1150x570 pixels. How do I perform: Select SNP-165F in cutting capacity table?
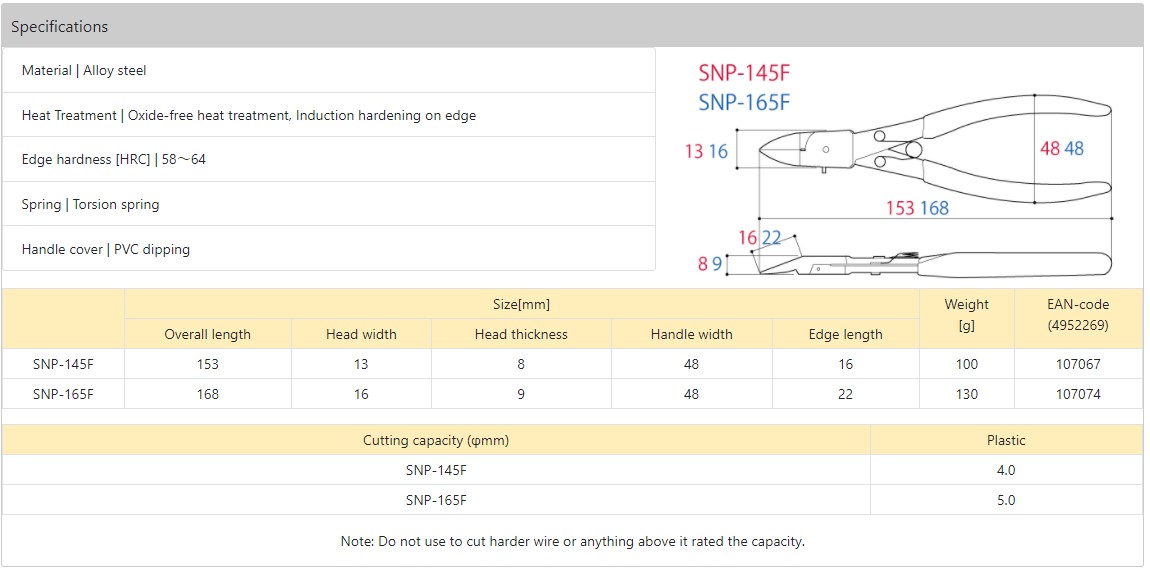(x=436, y=500)
